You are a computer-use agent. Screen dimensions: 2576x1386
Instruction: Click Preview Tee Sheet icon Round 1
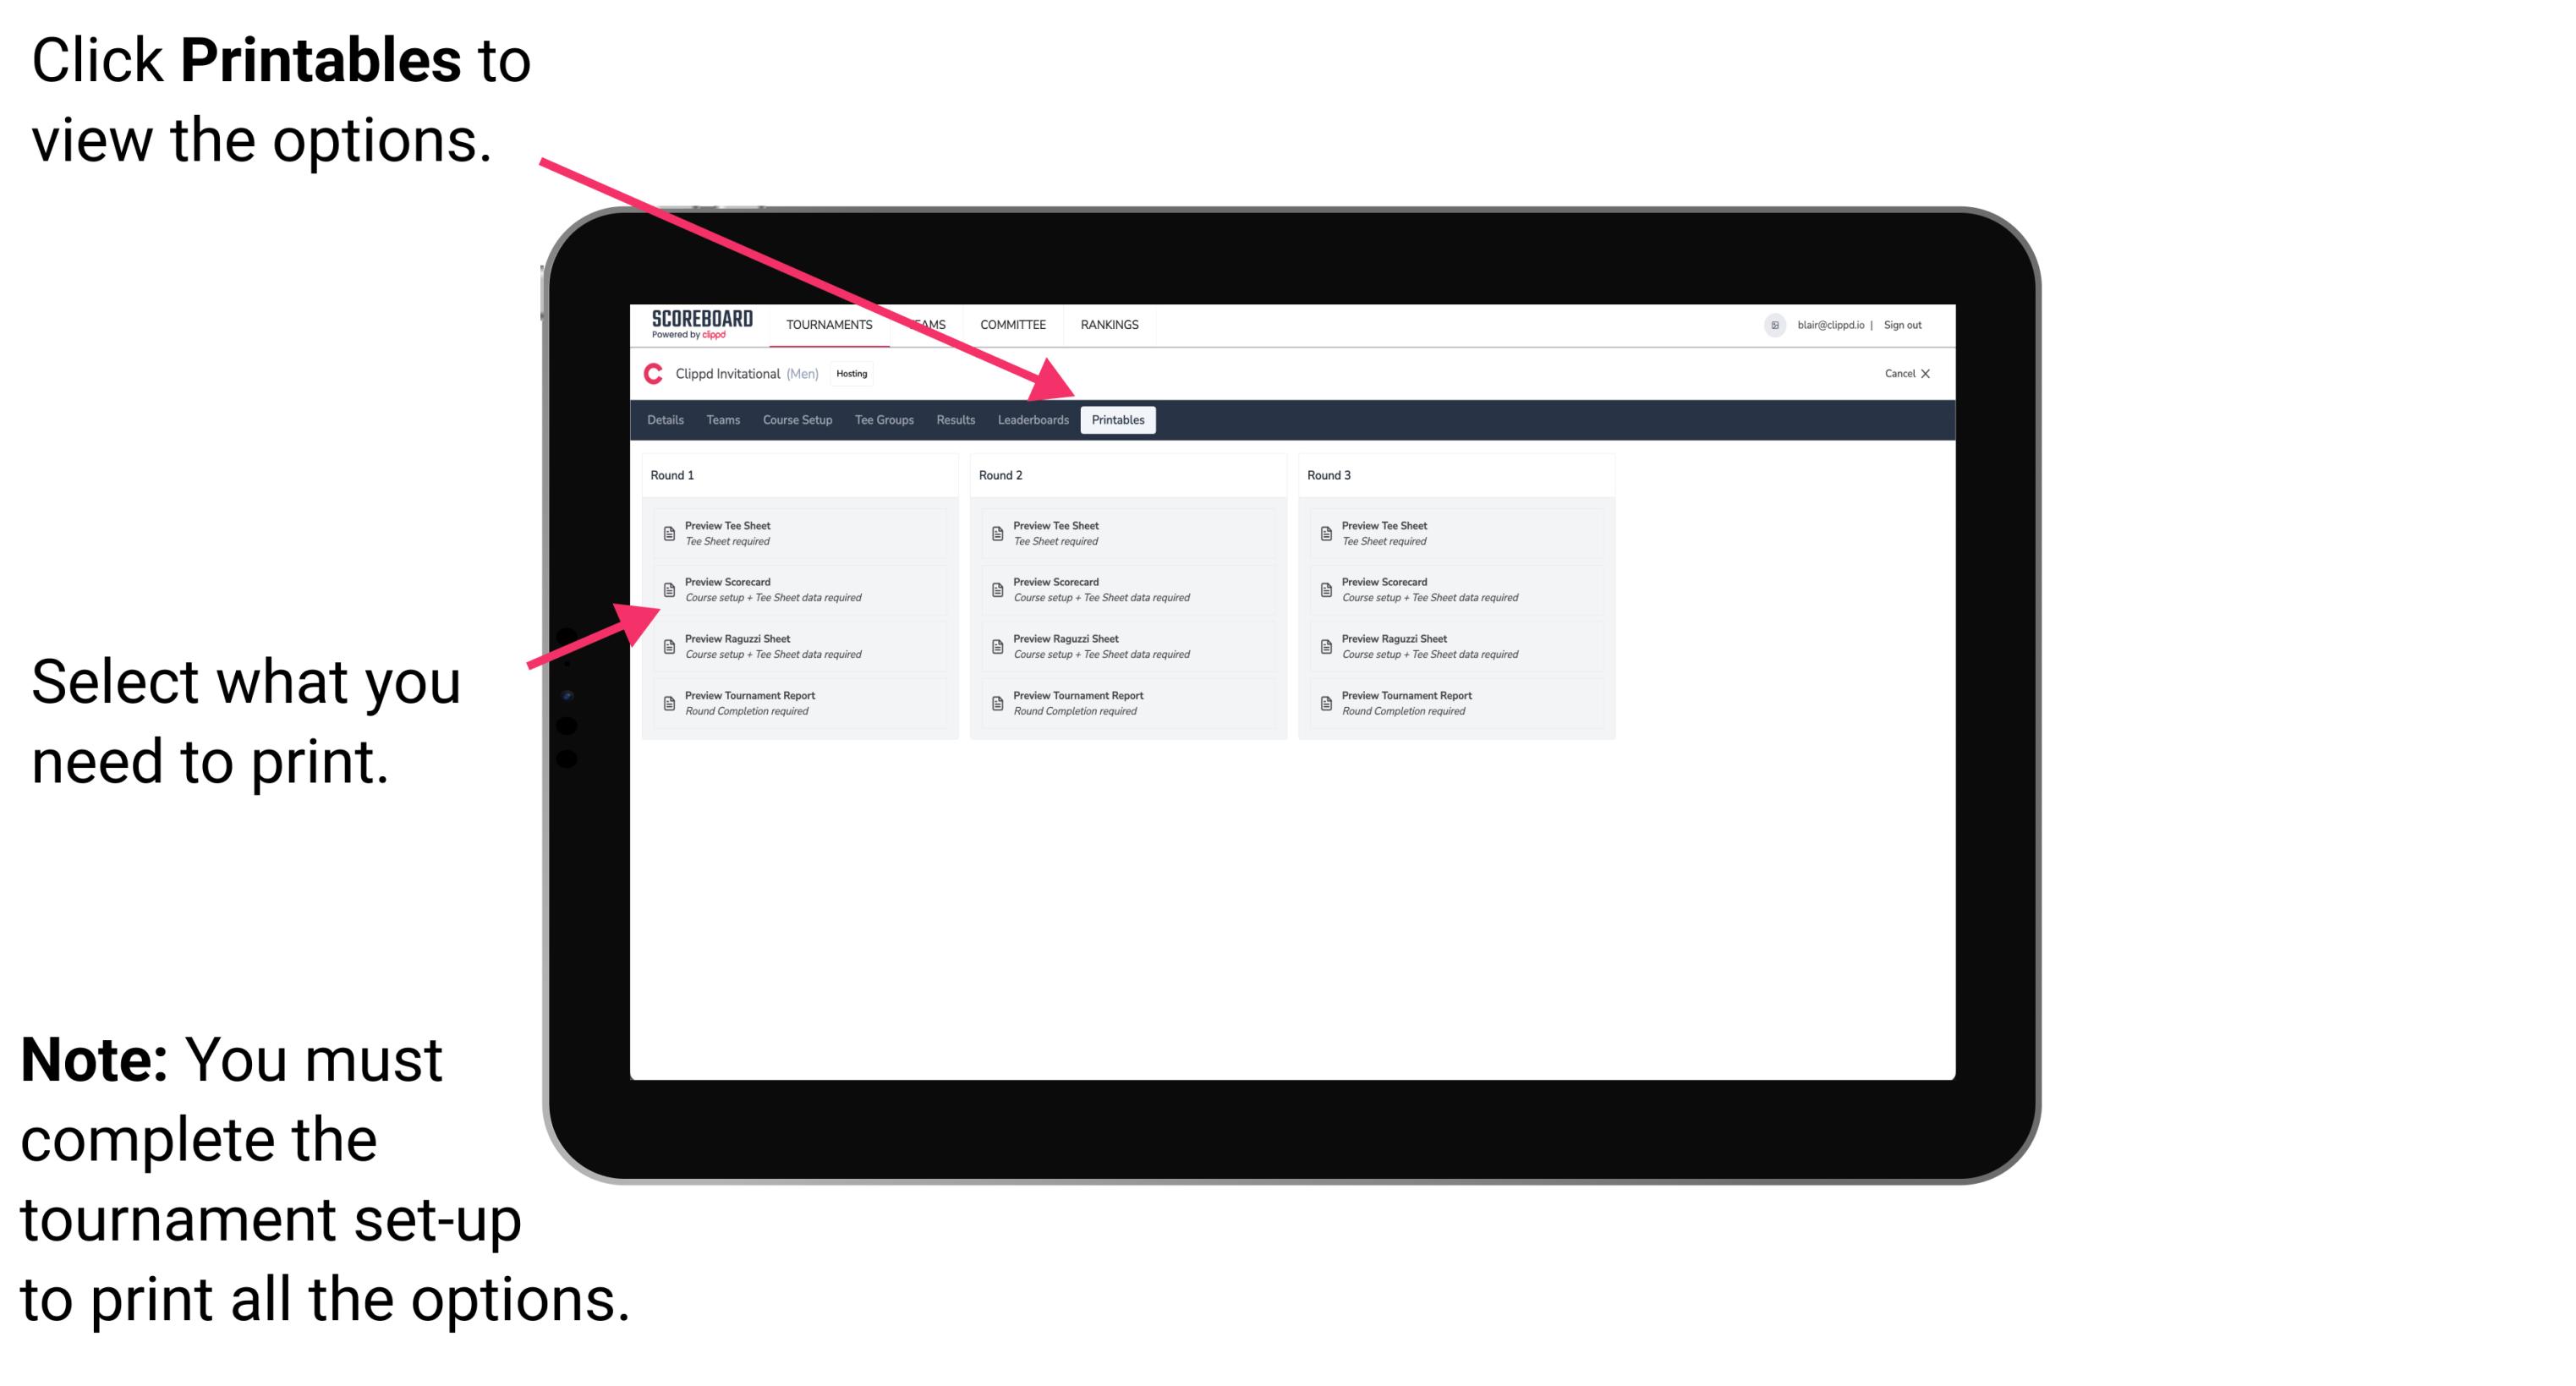pos(667,533)
